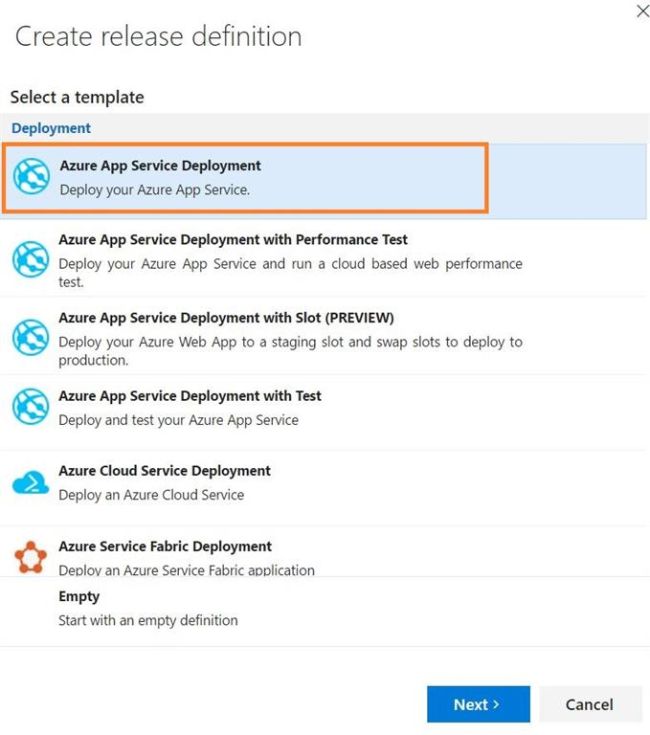Screen dimensions: 650x735
Task: Select Azure Service Fabric Deployment template
Action: pyautogui.click(x=165, y=547)
